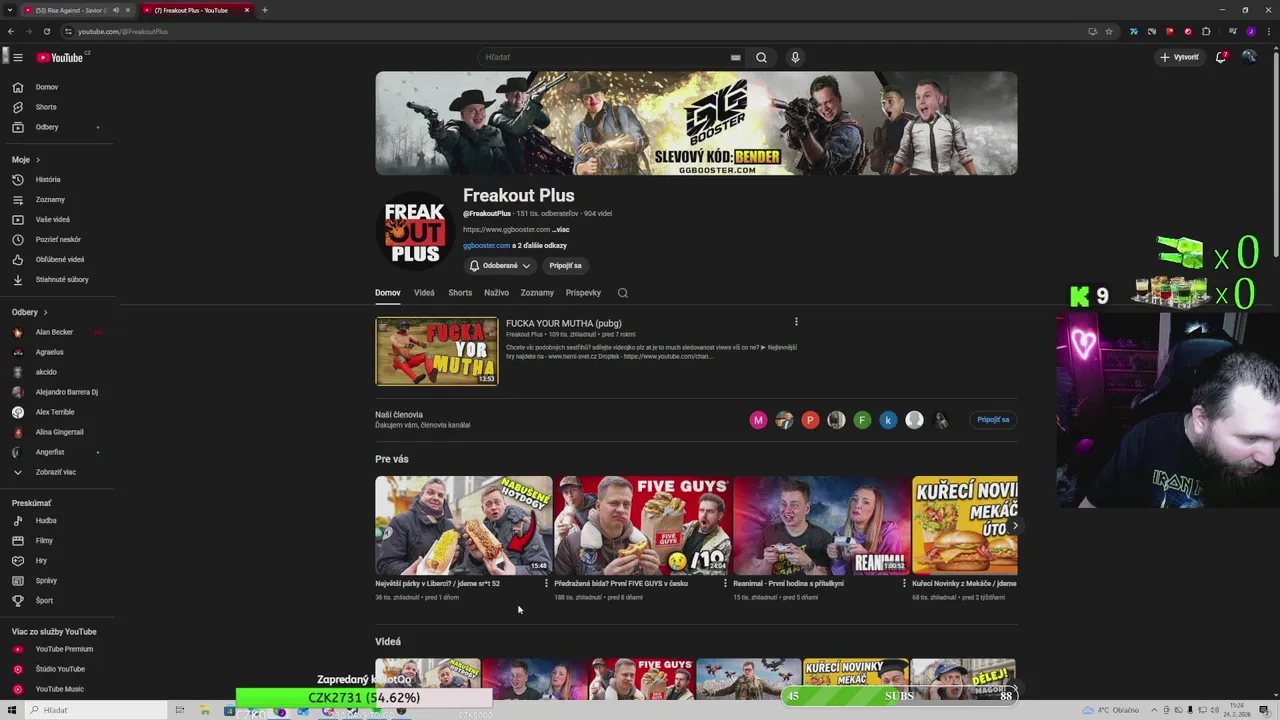The image size is (1280, 720).
Task: Show next videos in Pre vás carousel
Action: click(x=1015, y=525)
